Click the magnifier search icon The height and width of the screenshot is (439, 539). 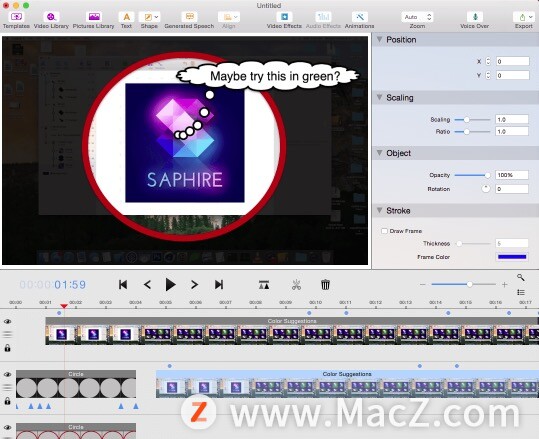click(x=521, y=277)
